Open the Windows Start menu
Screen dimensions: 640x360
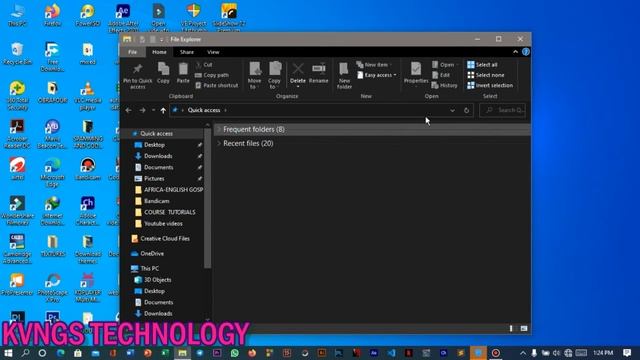click(x=8, y=353)
